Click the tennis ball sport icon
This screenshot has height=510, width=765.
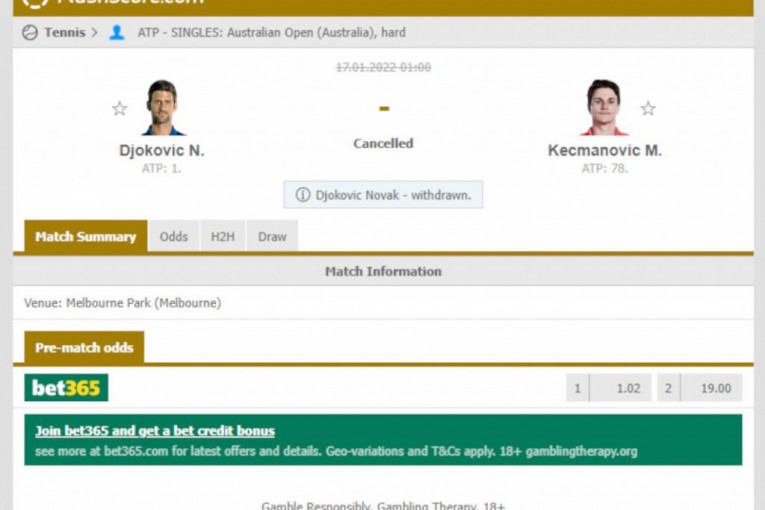(29, 32)
